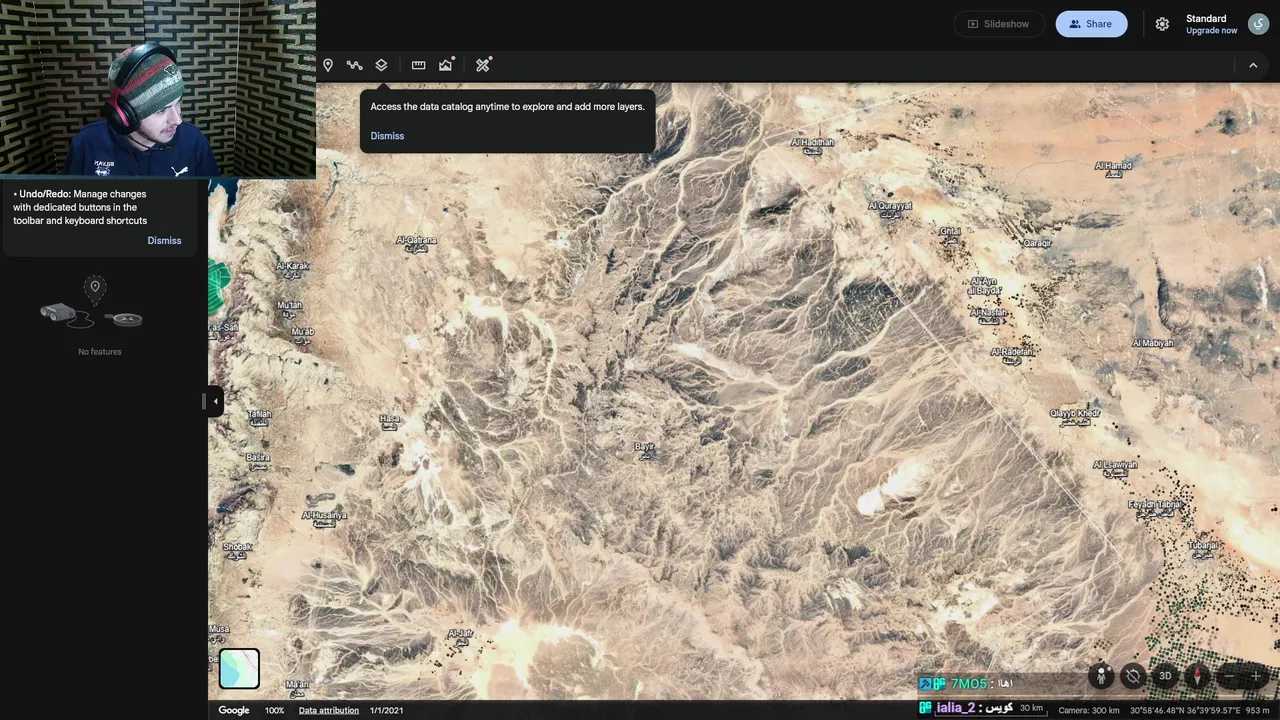The height and width of the screenshot is (720, 1280).
Task: Select the Al Qurayyat map label
Action: [890, 209]
